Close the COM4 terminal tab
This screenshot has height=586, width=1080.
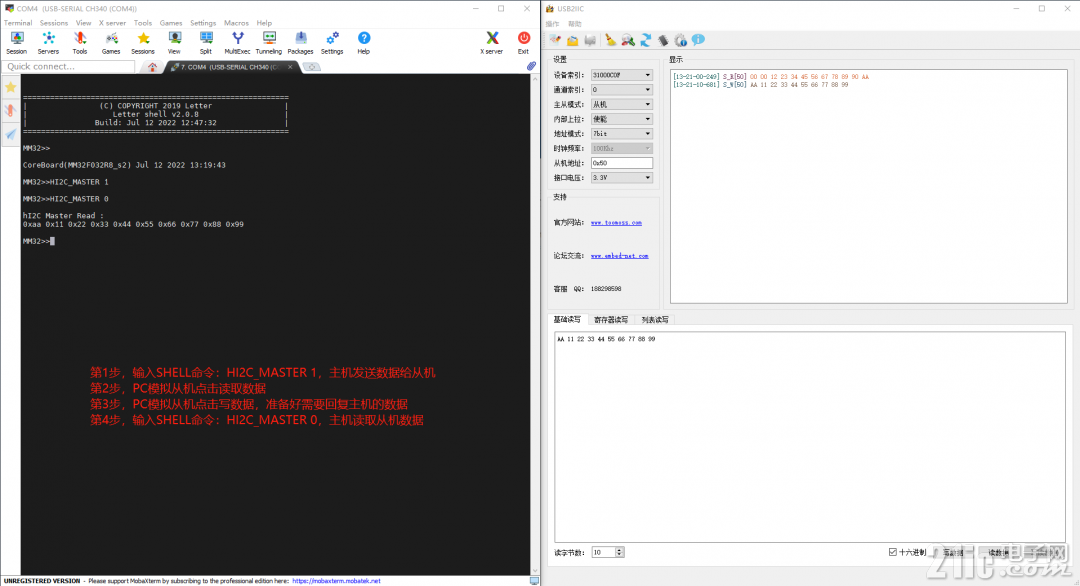(x=291, y=67)
